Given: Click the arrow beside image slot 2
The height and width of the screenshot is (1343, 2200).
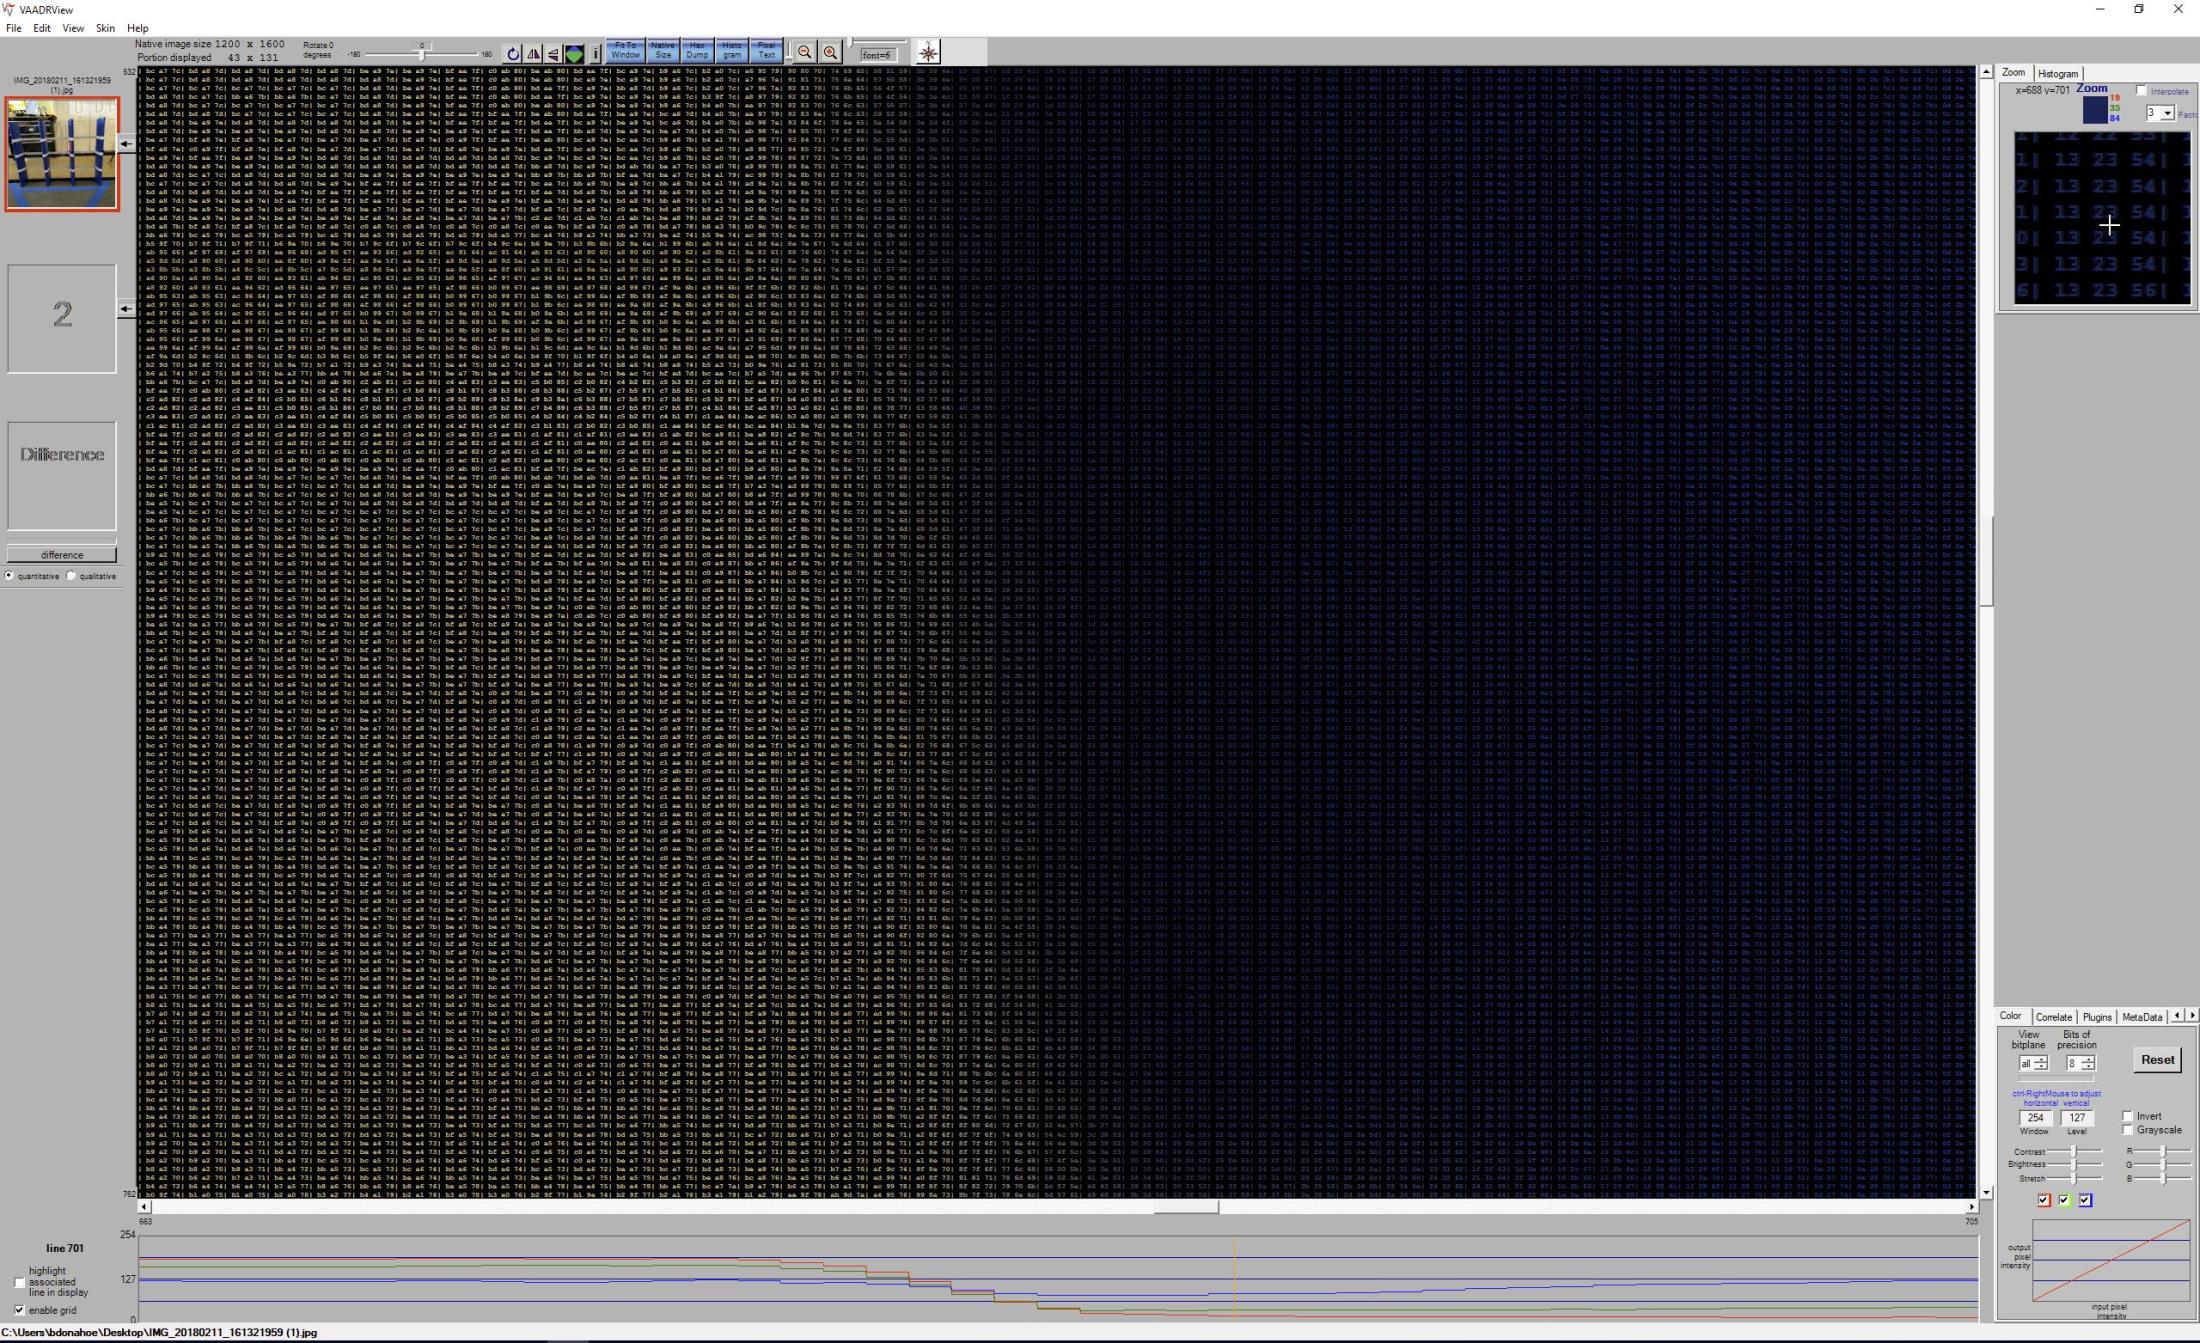Looking at the screenshot, I should [x=126, y=309].
